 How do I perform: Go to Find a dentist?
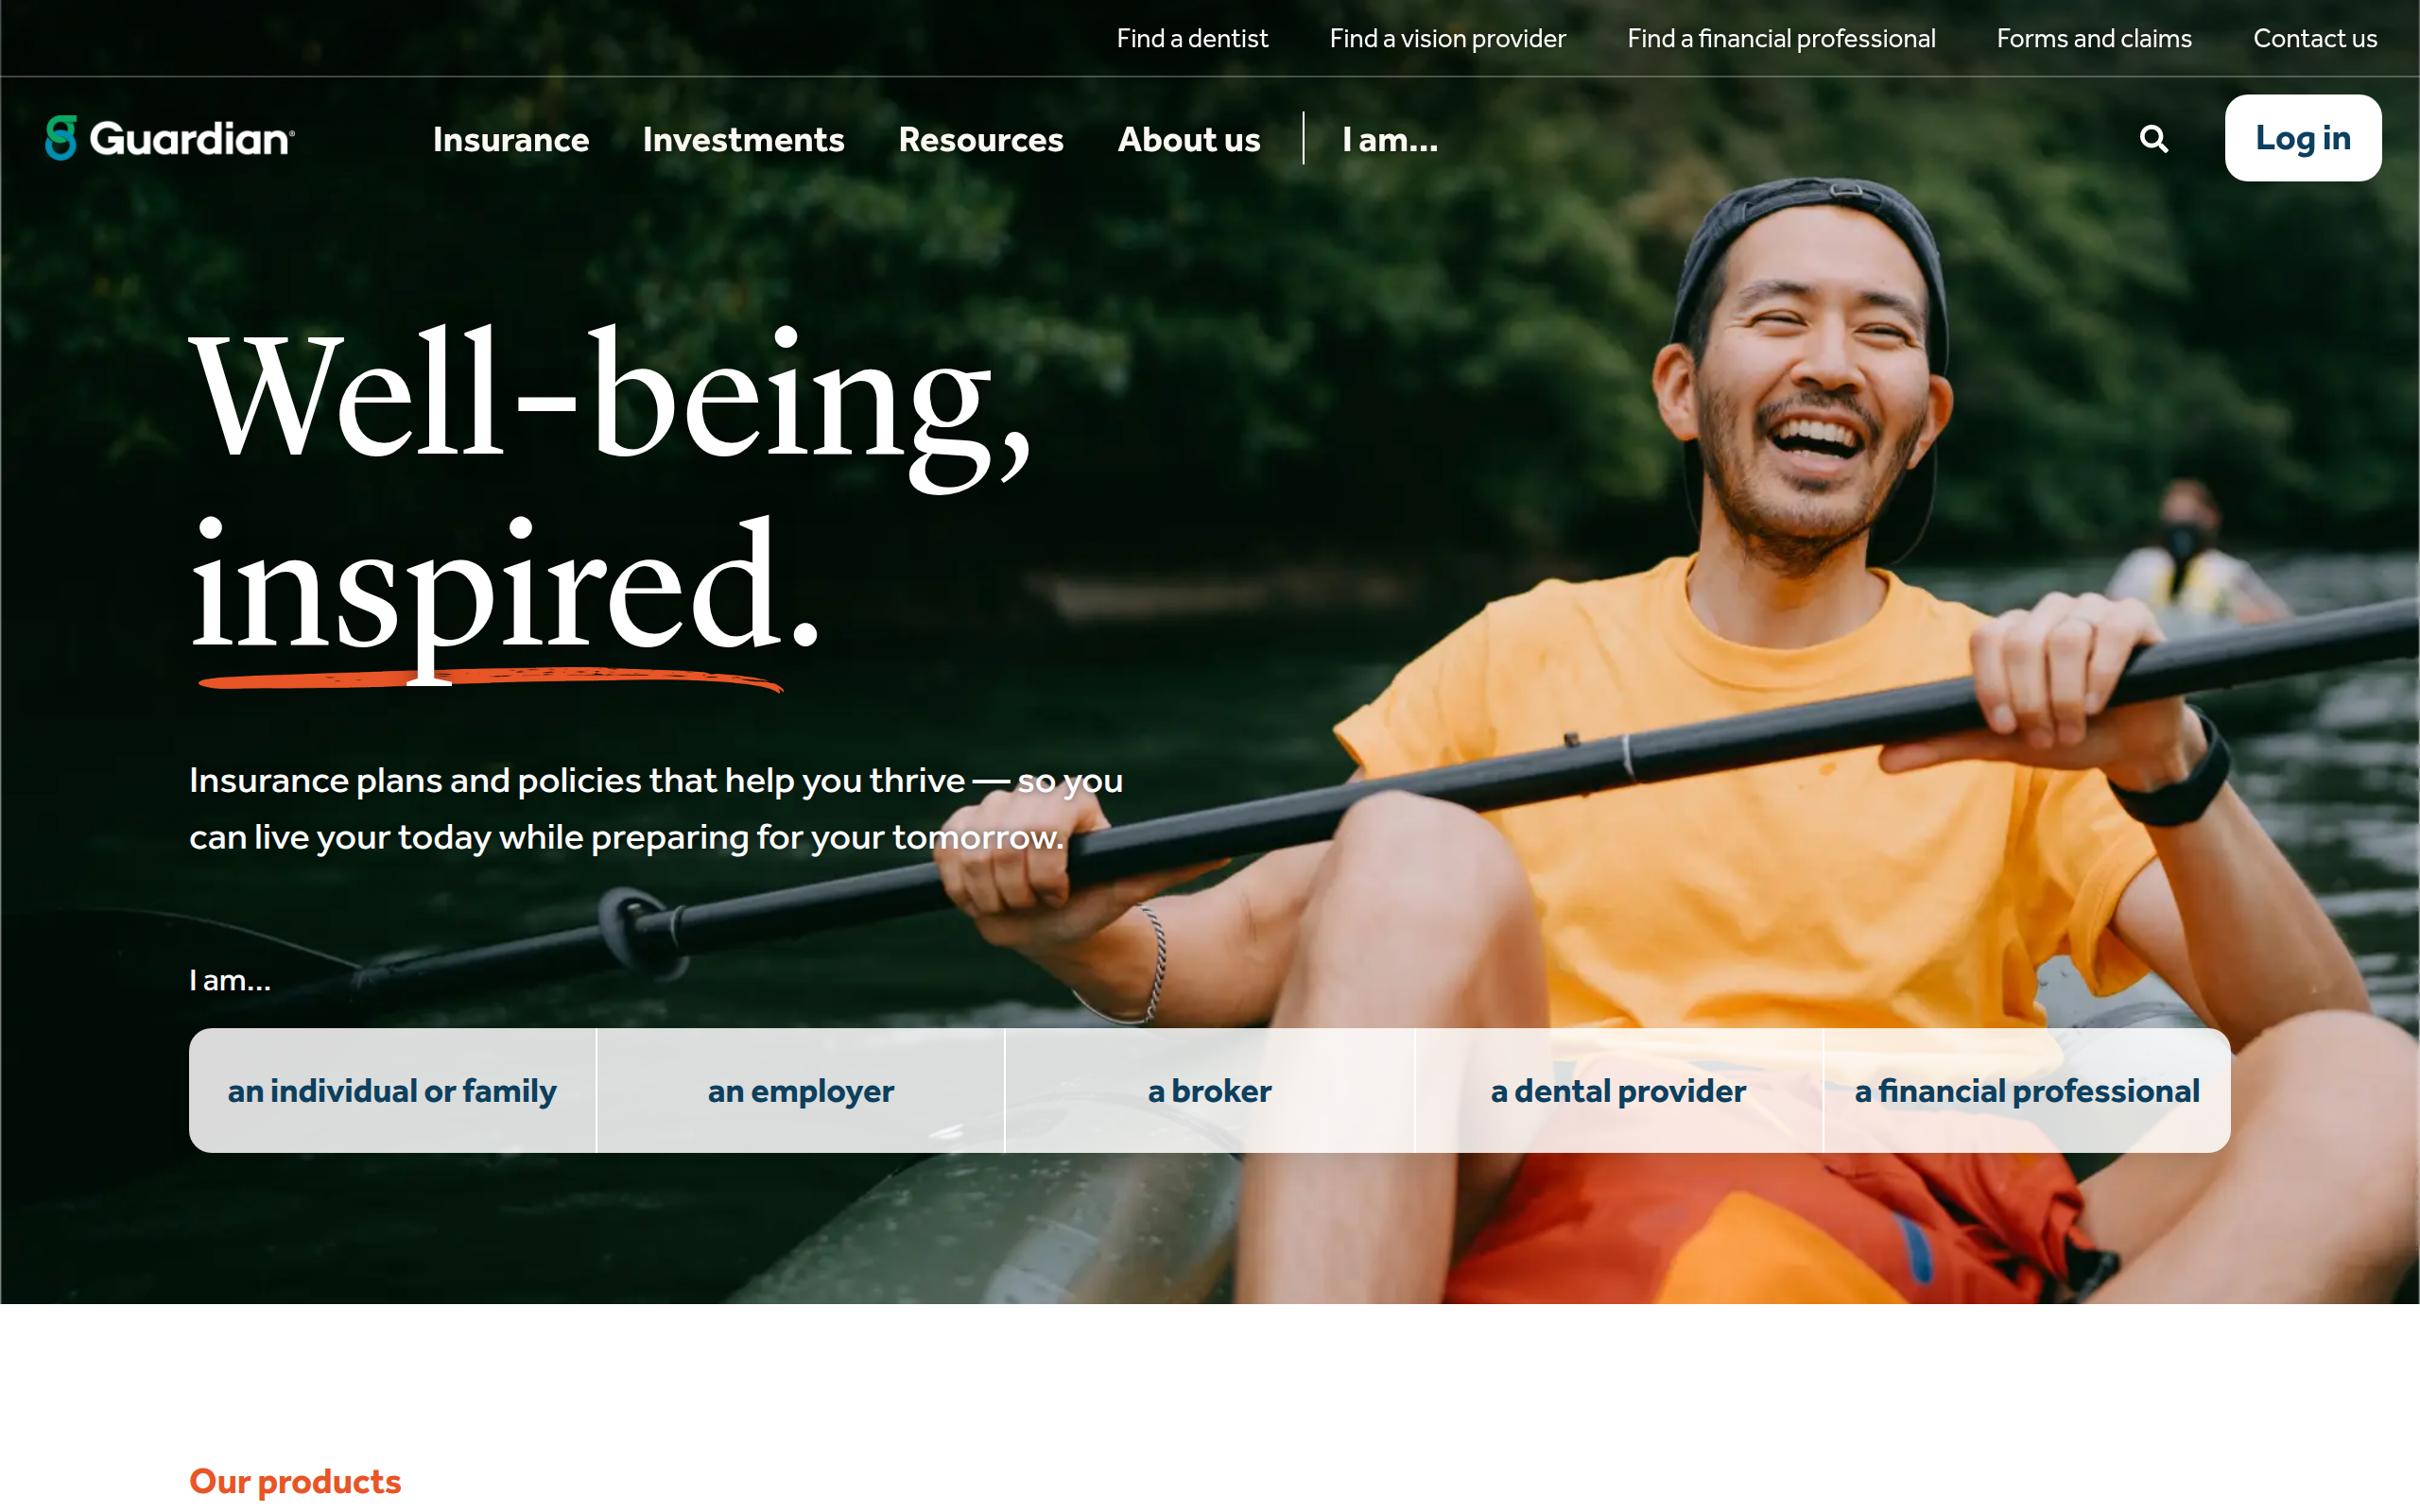click(1192, 38)
